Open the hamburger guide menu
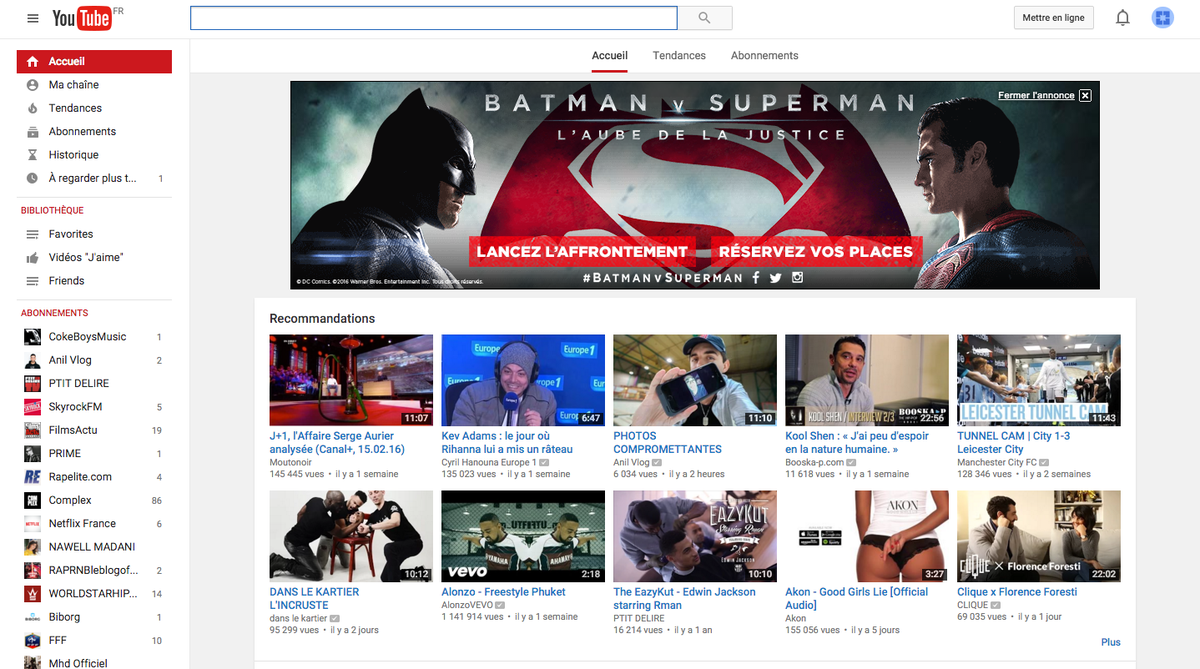Viewport: 1200px width, 669px height. click(33, 18)
